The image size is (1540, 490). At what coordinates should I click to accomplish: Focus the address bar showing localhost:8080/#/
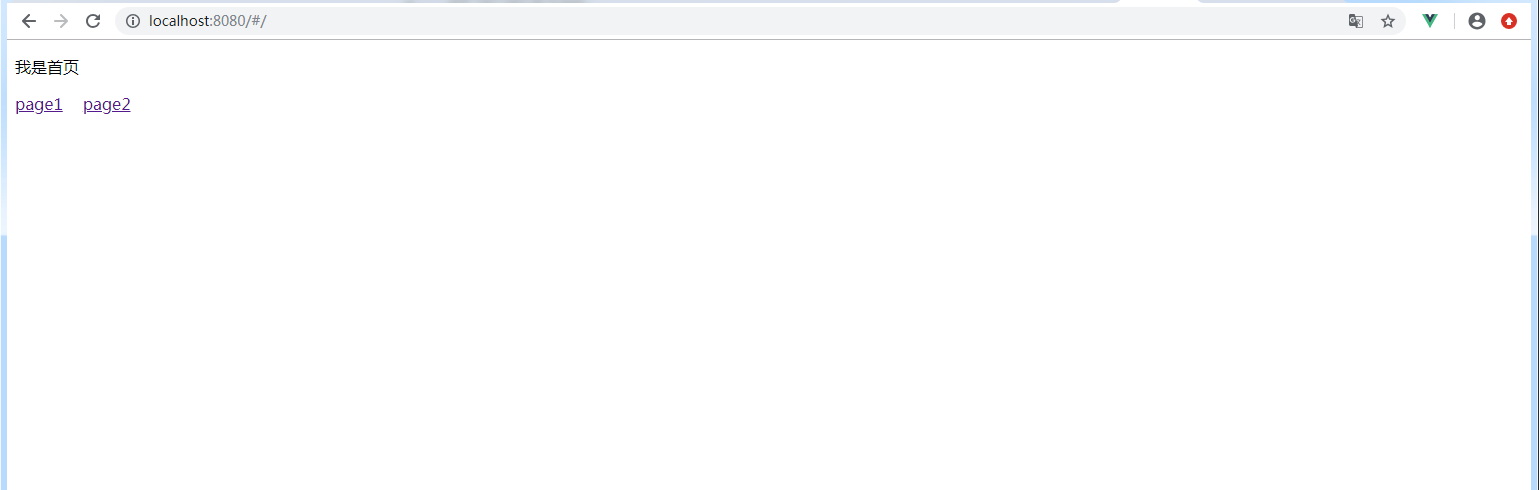tap(760, 21)
